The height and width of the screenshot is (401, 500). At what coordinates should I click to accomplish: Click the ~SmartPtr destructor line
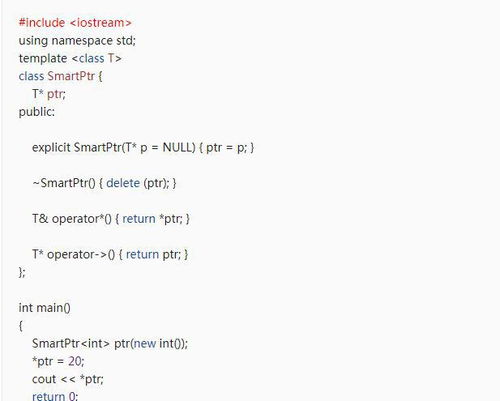coord(104,183)
